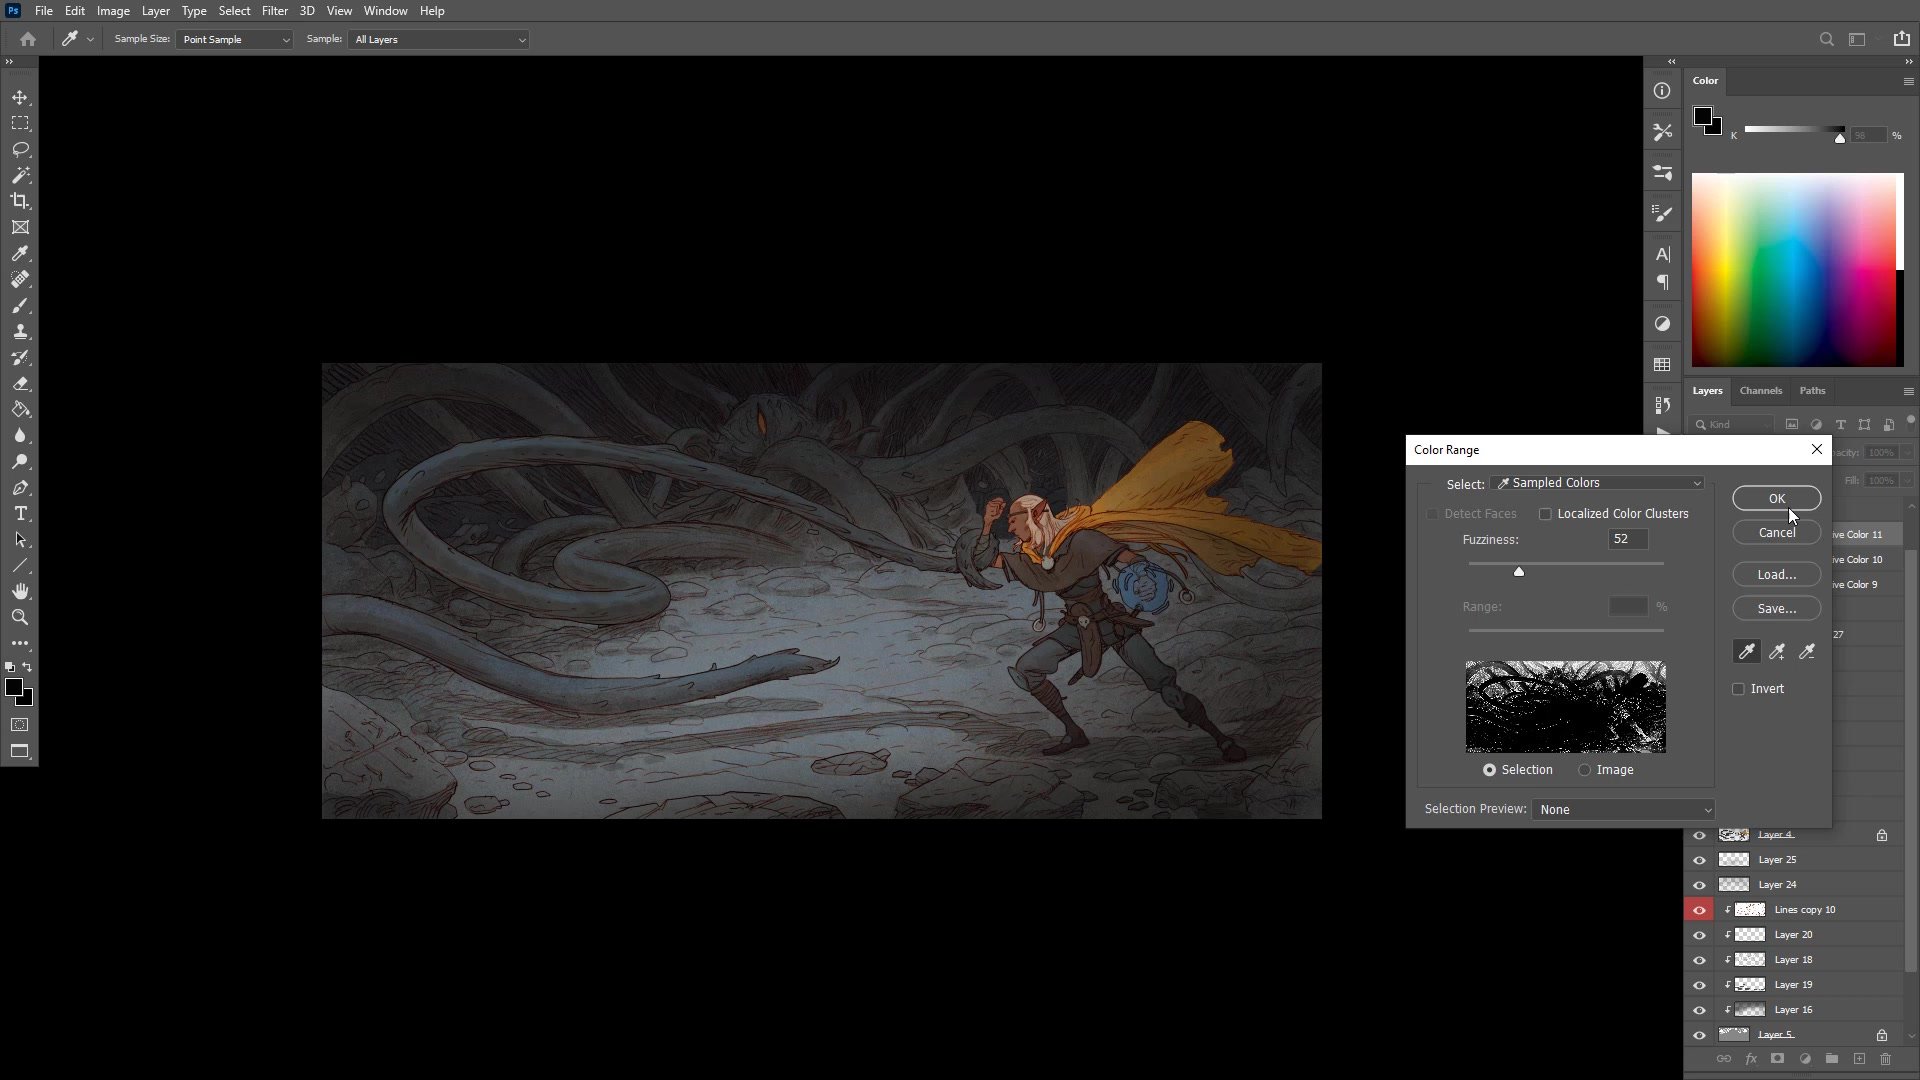Screen dimensions: 1920x1080
Task: Check the Invert option
Action: pos(1738,689)
